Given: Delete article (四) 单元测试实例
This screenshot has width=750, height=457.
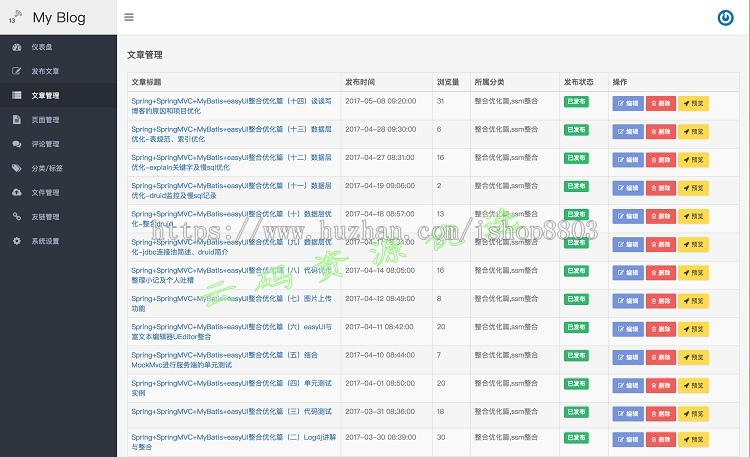Looking at the screenshot, I should click(661, 386).
